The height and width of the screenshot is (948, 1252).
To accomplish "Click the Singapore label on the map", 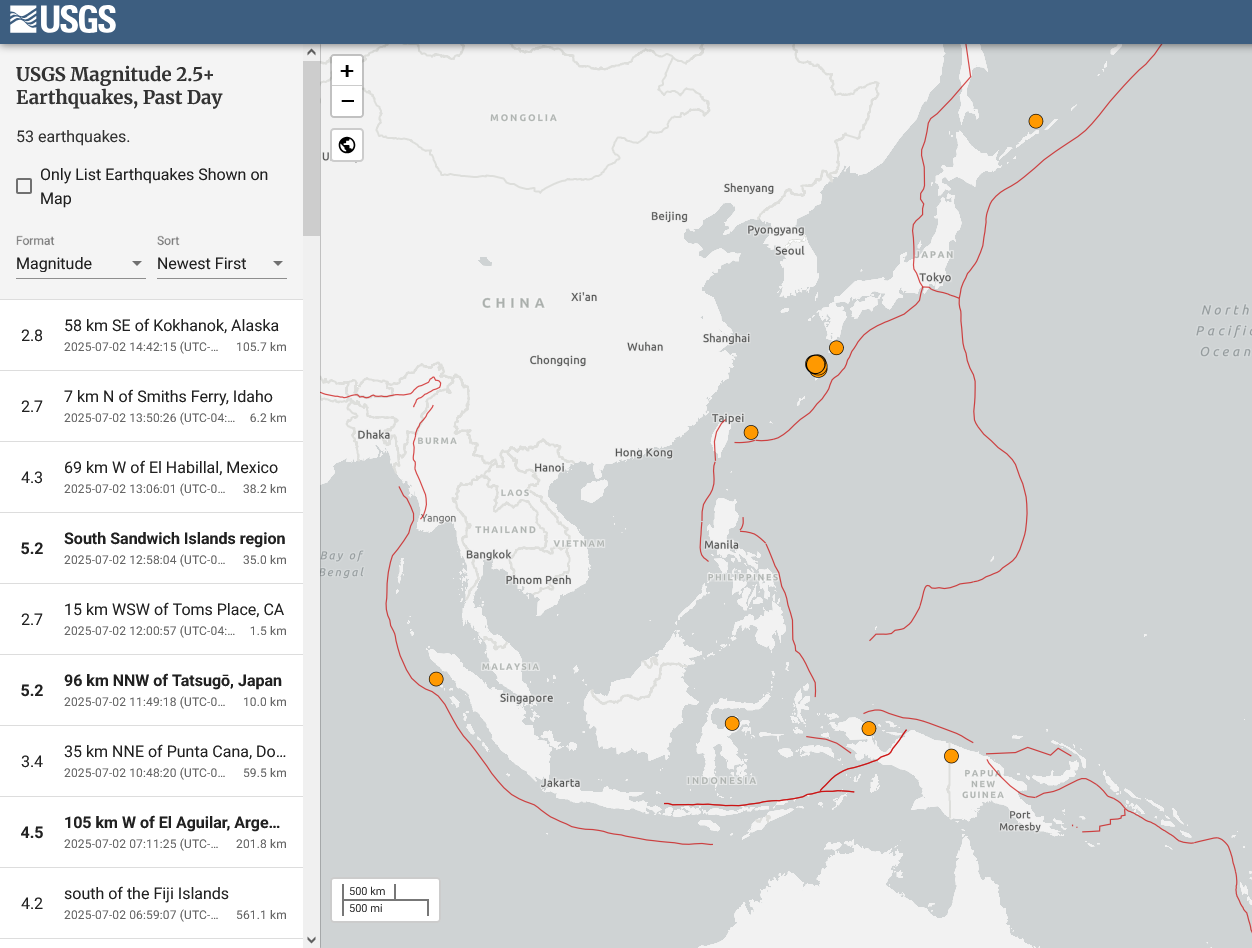I will point(526,698).
